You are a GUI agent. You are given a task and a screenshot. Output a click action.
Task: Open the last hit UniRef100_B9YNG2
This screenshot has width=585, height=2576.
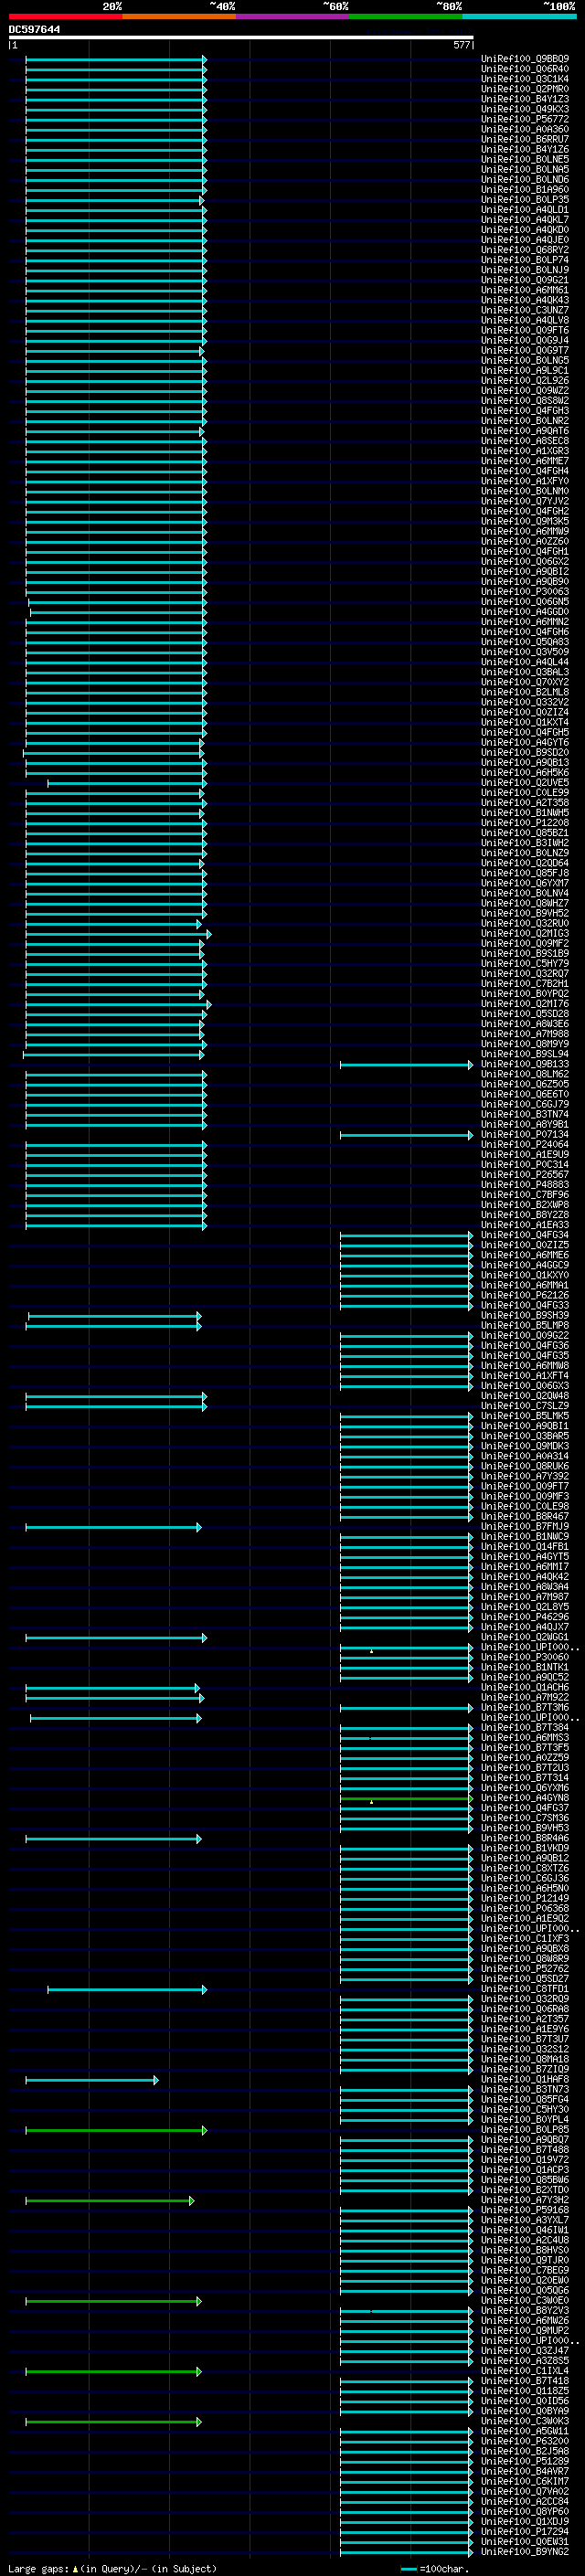[x=525, y=2552]
